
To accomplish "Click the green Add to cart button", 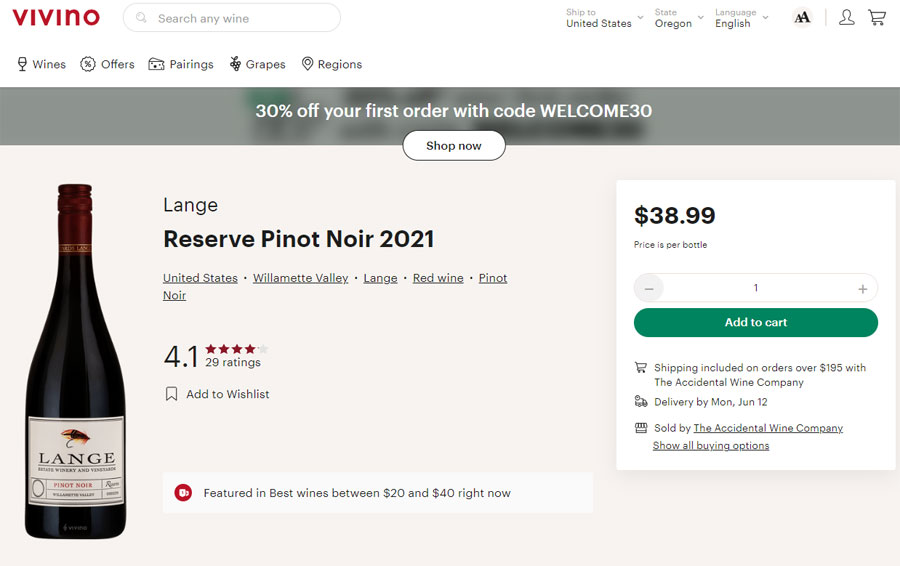I will [755, 323].
